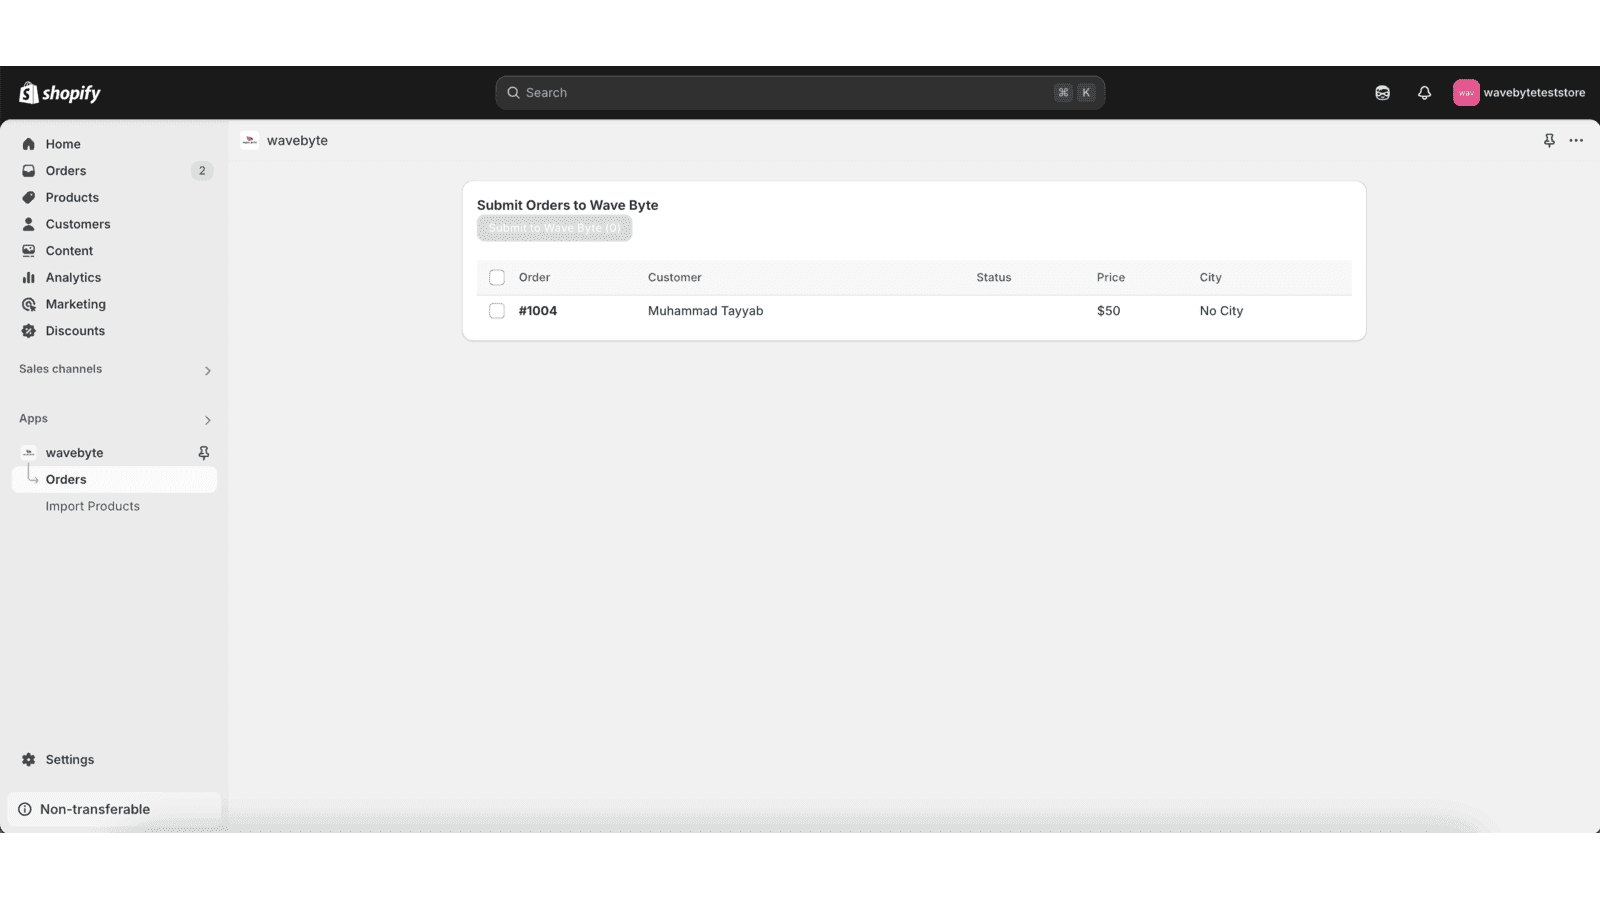The width and height of the screenshot is (1600, 900).
Task: Click the Customer column header
Action: click(x=675, y=278)
